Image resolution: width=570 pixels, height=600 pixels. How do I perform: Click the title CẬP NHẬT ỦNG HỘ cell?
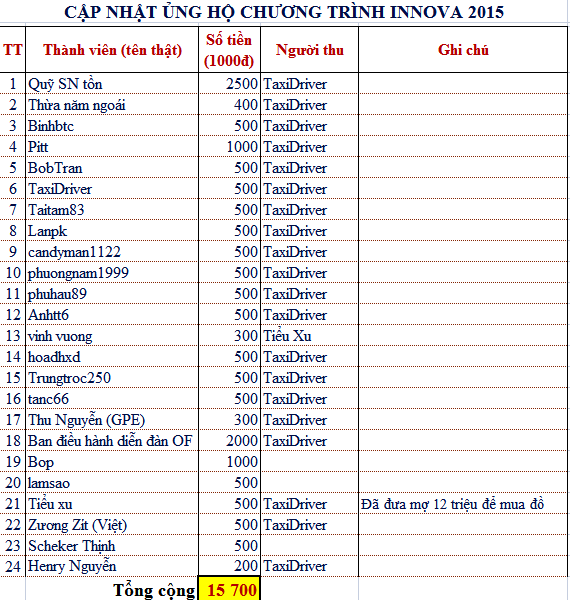coord(284,12)
